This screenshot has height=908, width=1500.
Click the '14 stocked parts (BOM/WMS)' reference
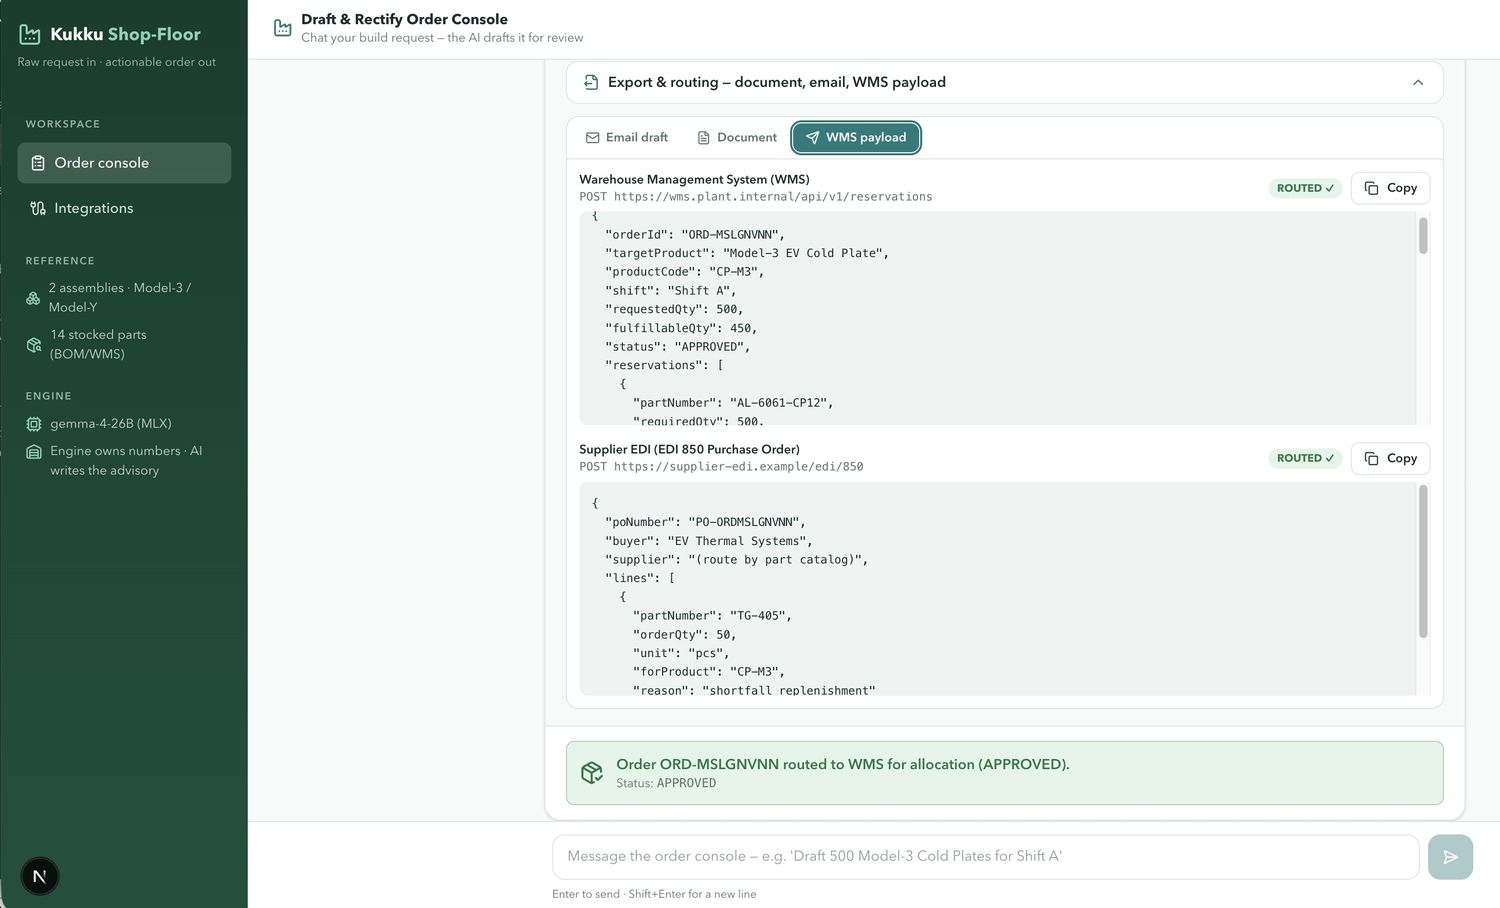pyautogui.click(x=98, y=345)
